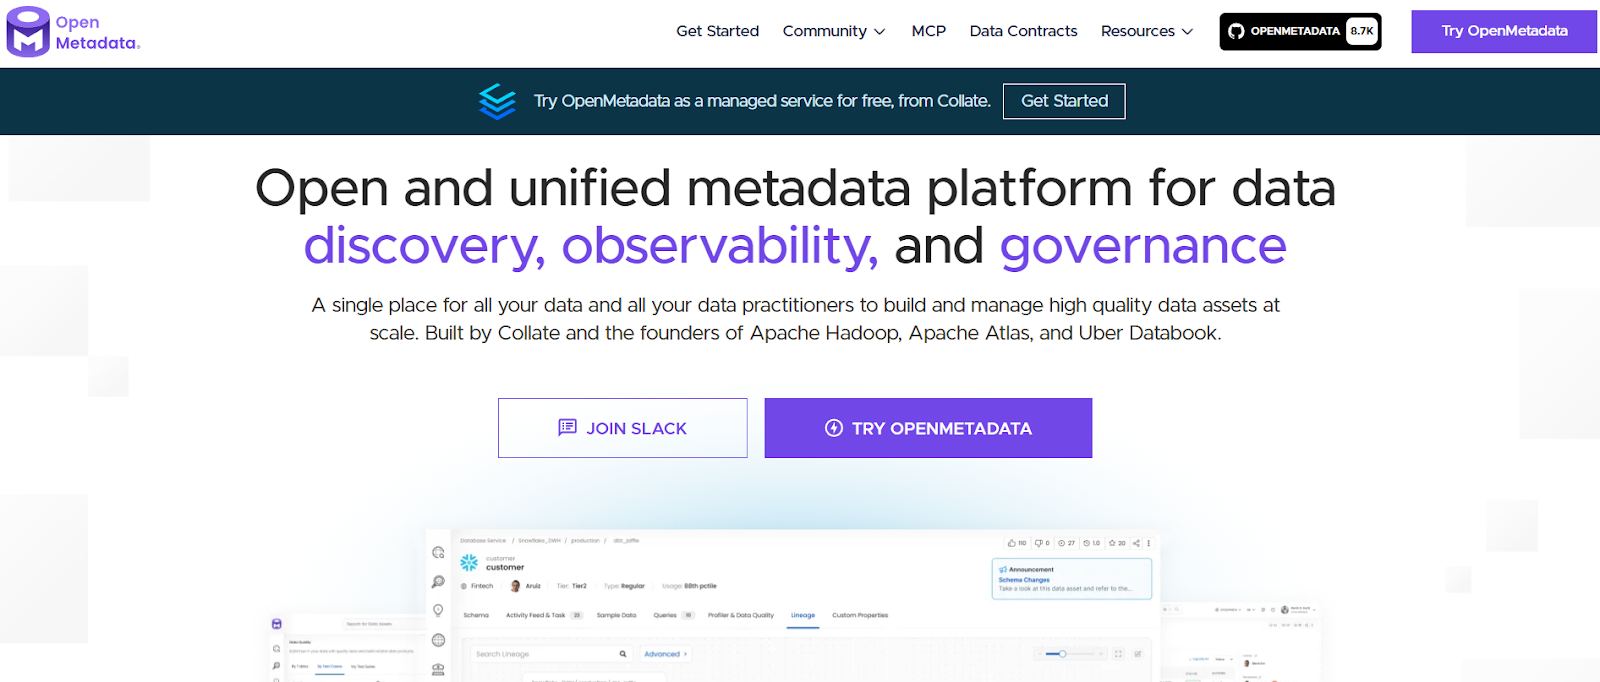Adjust the lineage zoom slider

1065,653
